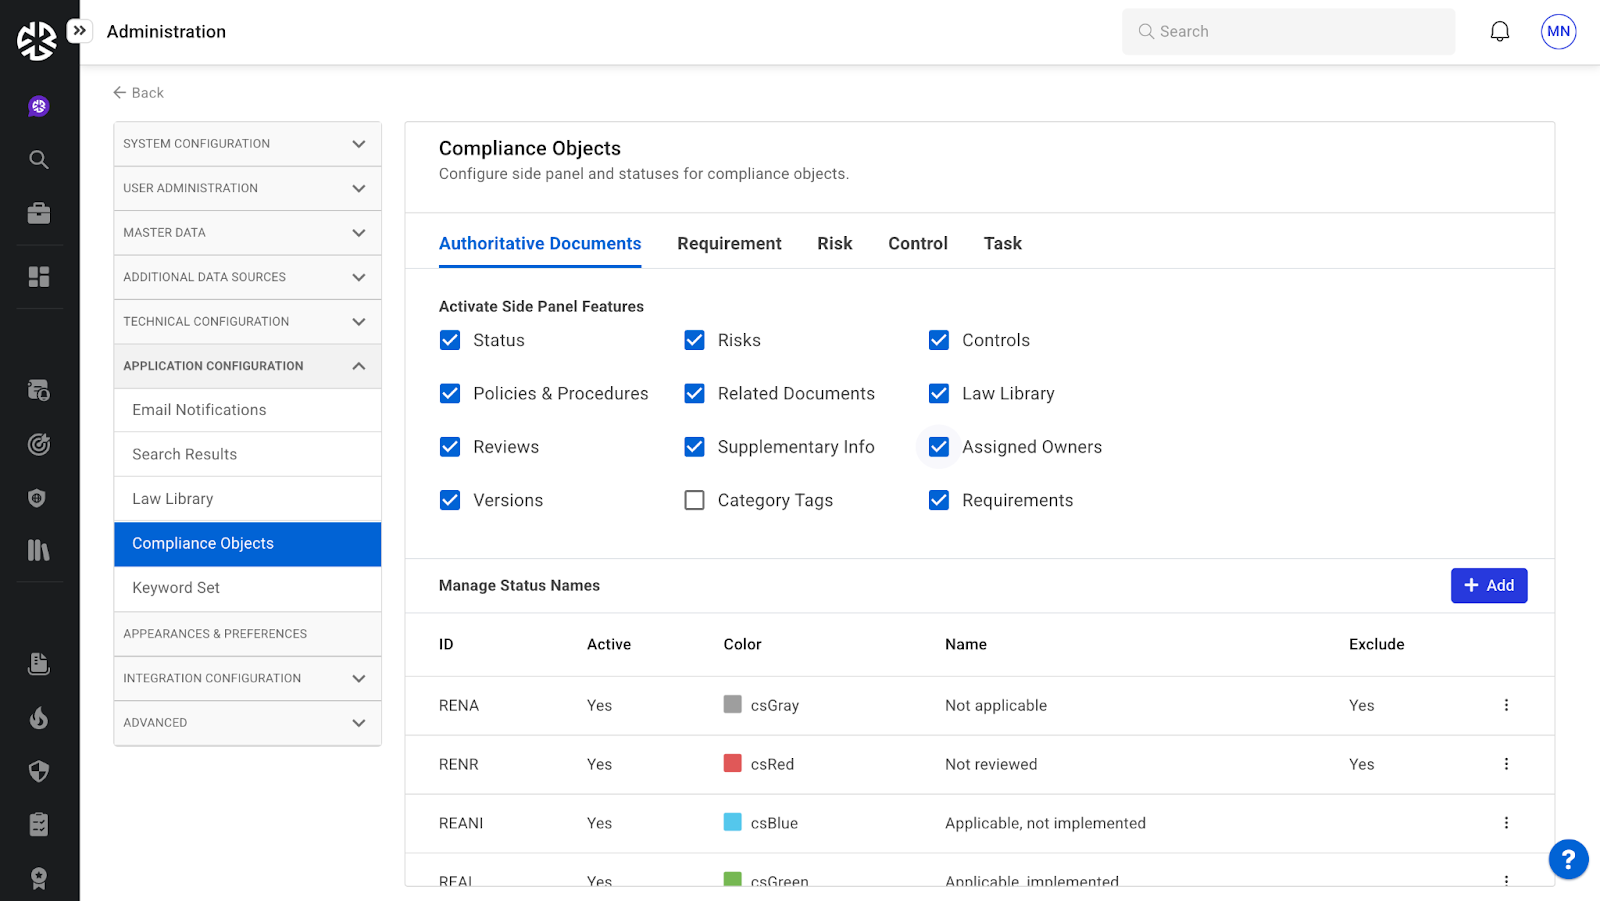The width and height of the screenshot is (1600, 901).
Task: Click the Add status button
Action: pos(1488,586)
